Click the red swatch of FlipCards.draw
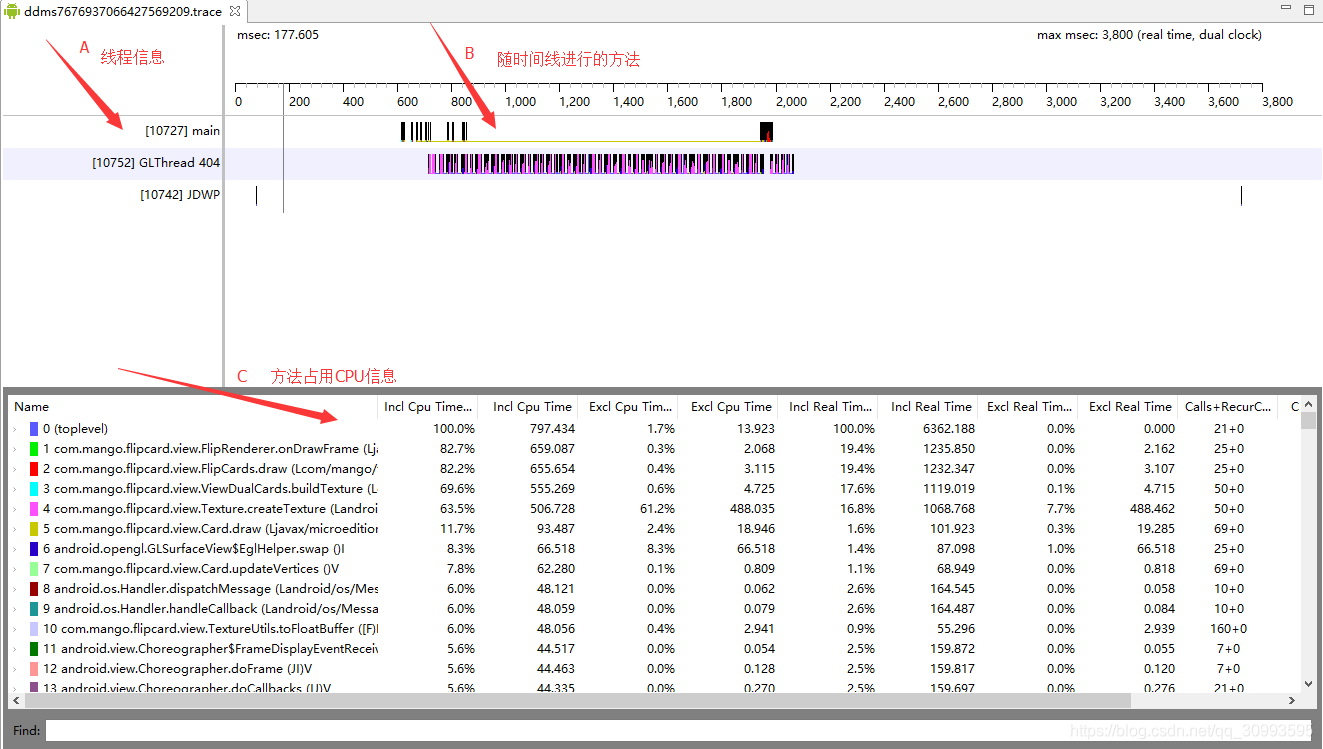This screenshot has height=749, width=1323. [x=34, y=469]
